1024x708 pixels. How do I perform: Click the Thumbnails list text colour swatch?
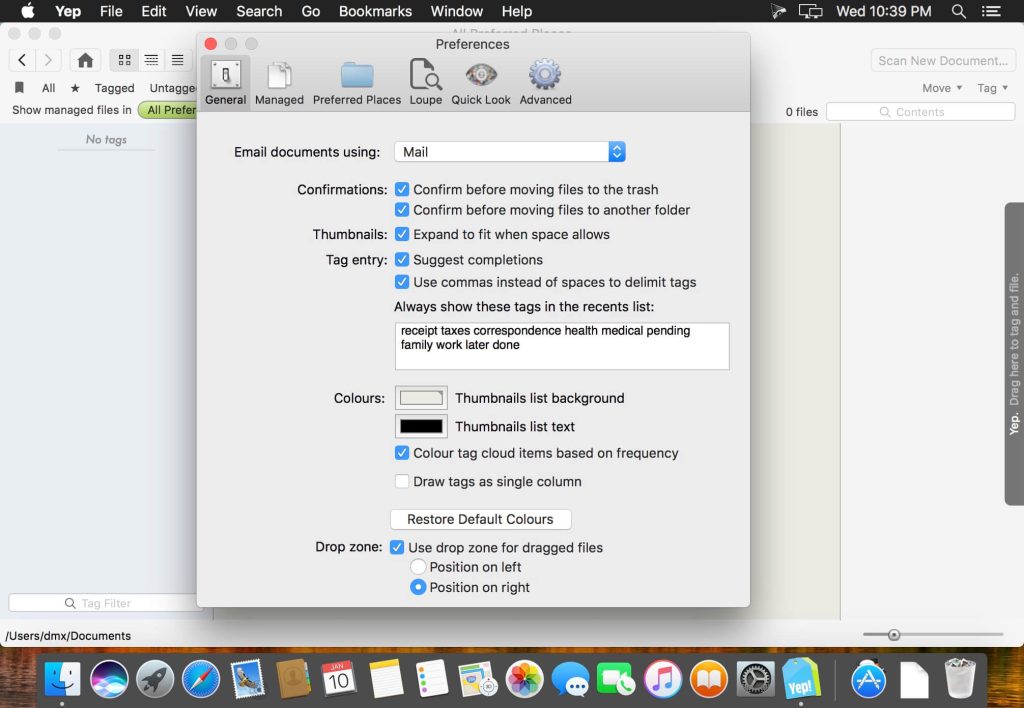(x=421, y=426)
